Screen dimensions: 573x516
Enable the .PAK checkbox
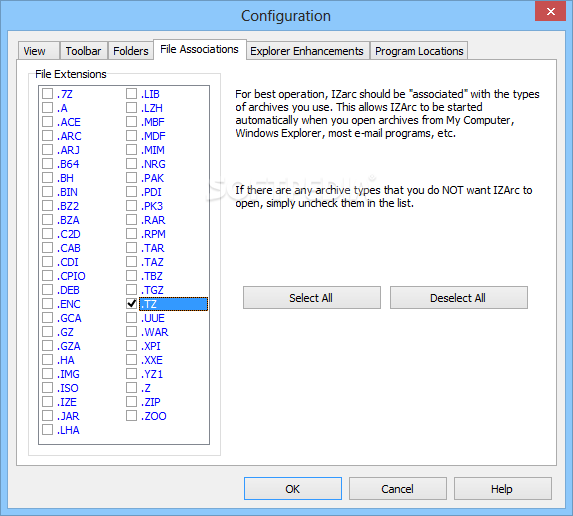132,178
